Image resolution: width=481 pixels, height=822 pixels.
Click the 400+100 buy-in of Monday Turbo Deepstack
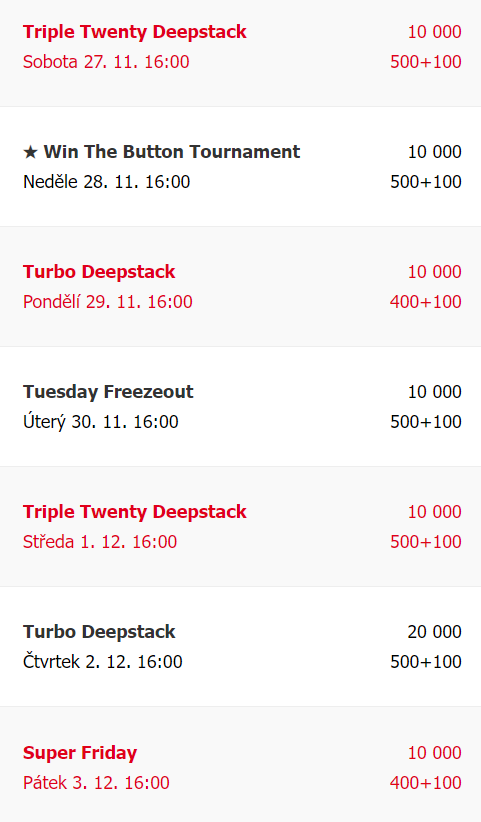click(x=425, y=302)
